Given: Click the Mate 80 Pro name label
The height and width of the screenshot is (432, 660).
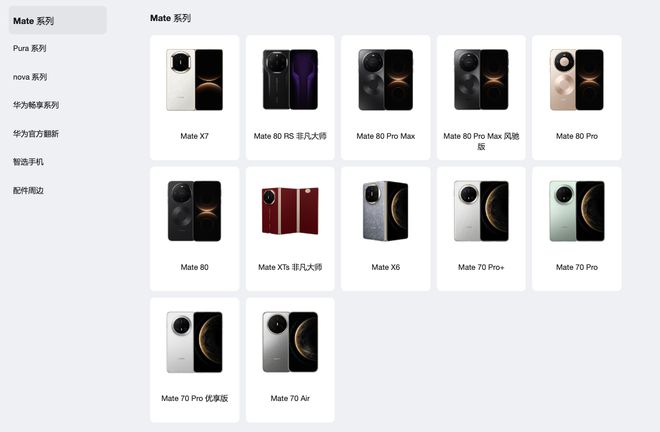Looking at the screenshot, I should (x=577, y=136).
